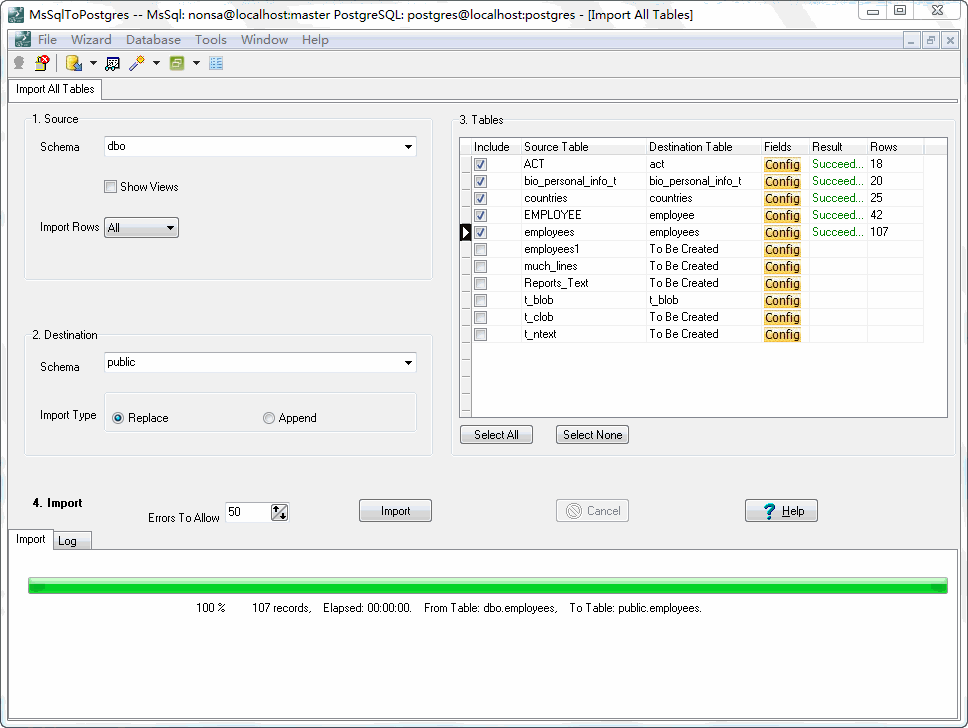This screenshot has width=968, height=728.
Task: Click the blue list view toolbar icon
Action: point(216,63)
